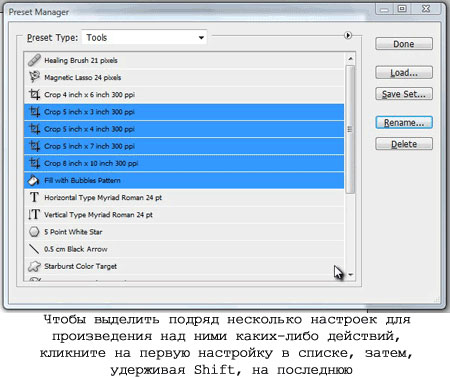Delete the selected presets
Screen dimensions: 450x378
click(404, 144)
